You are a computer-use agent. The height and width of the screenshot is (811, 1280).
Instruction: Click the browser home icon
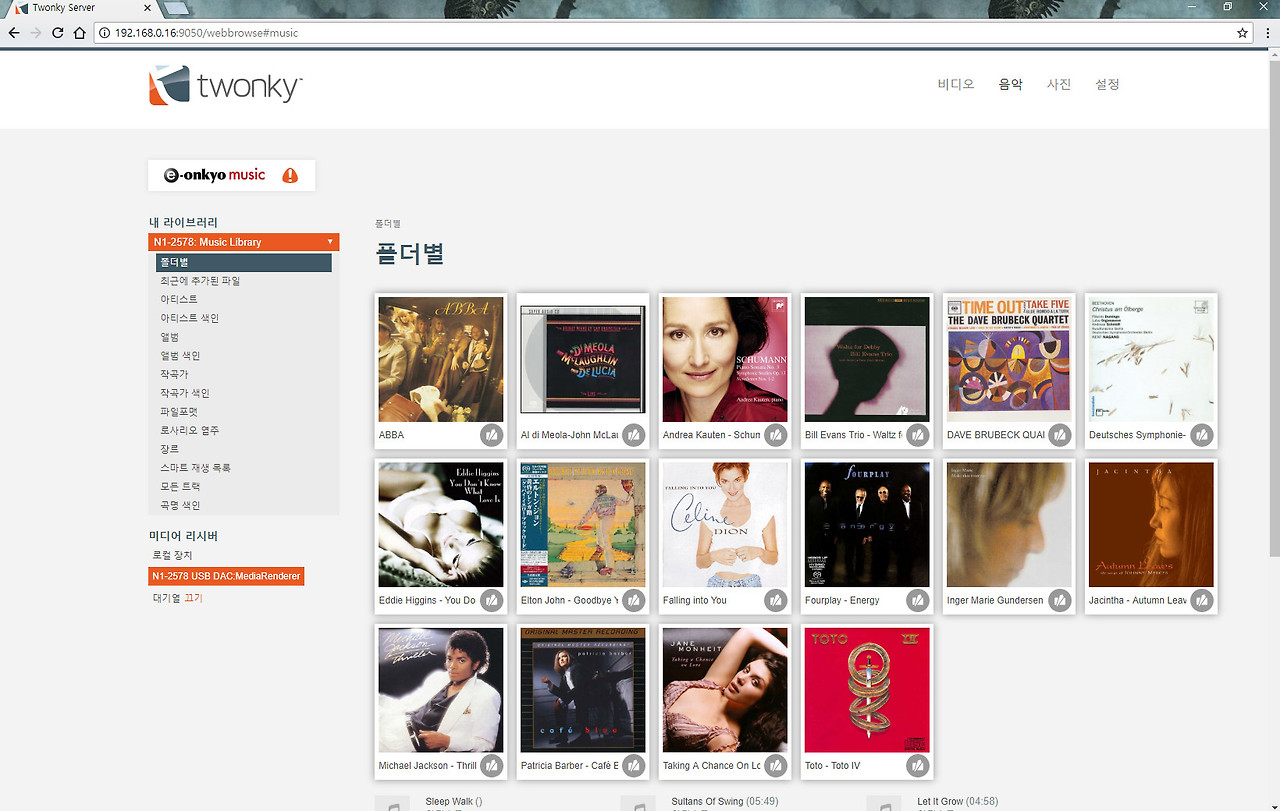tap(80, 33)
